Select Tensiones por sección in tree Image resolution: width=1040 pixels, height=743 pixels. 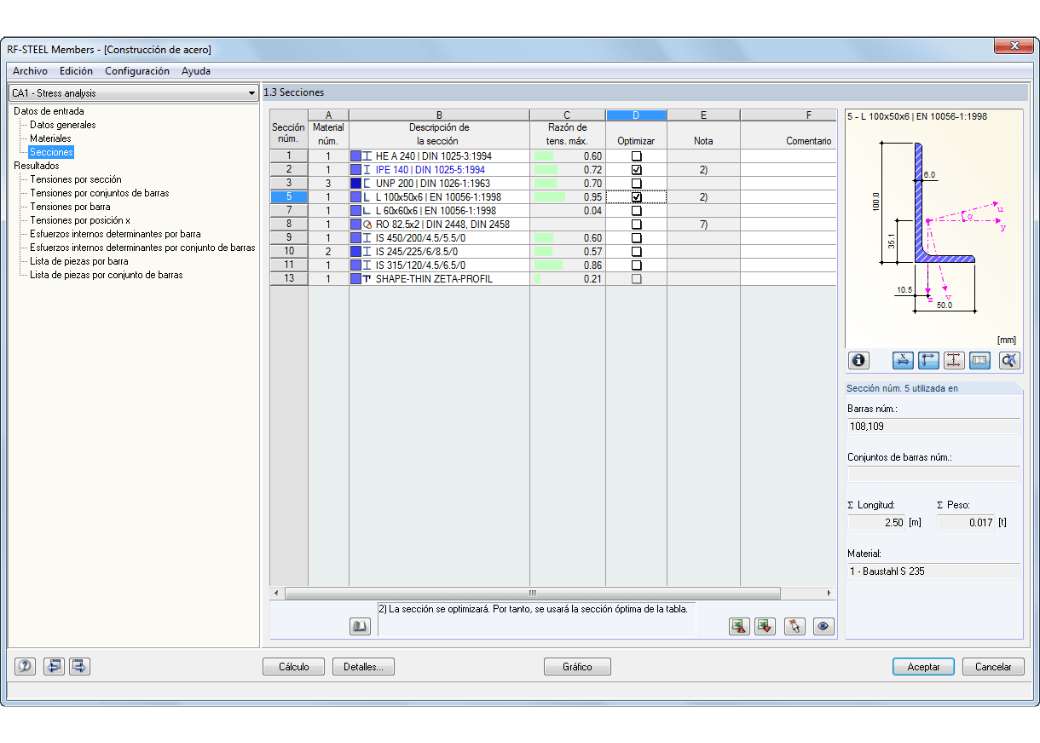pos(76,179)
